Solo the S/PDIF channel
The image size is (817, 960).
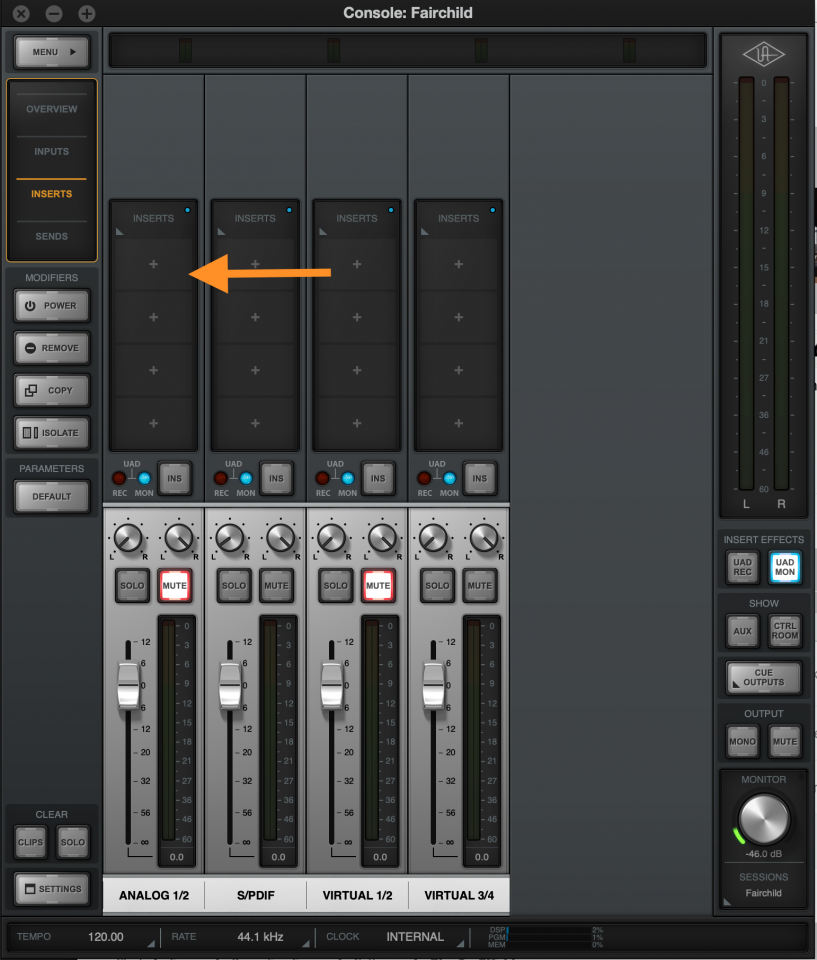[x=234, y=585]
